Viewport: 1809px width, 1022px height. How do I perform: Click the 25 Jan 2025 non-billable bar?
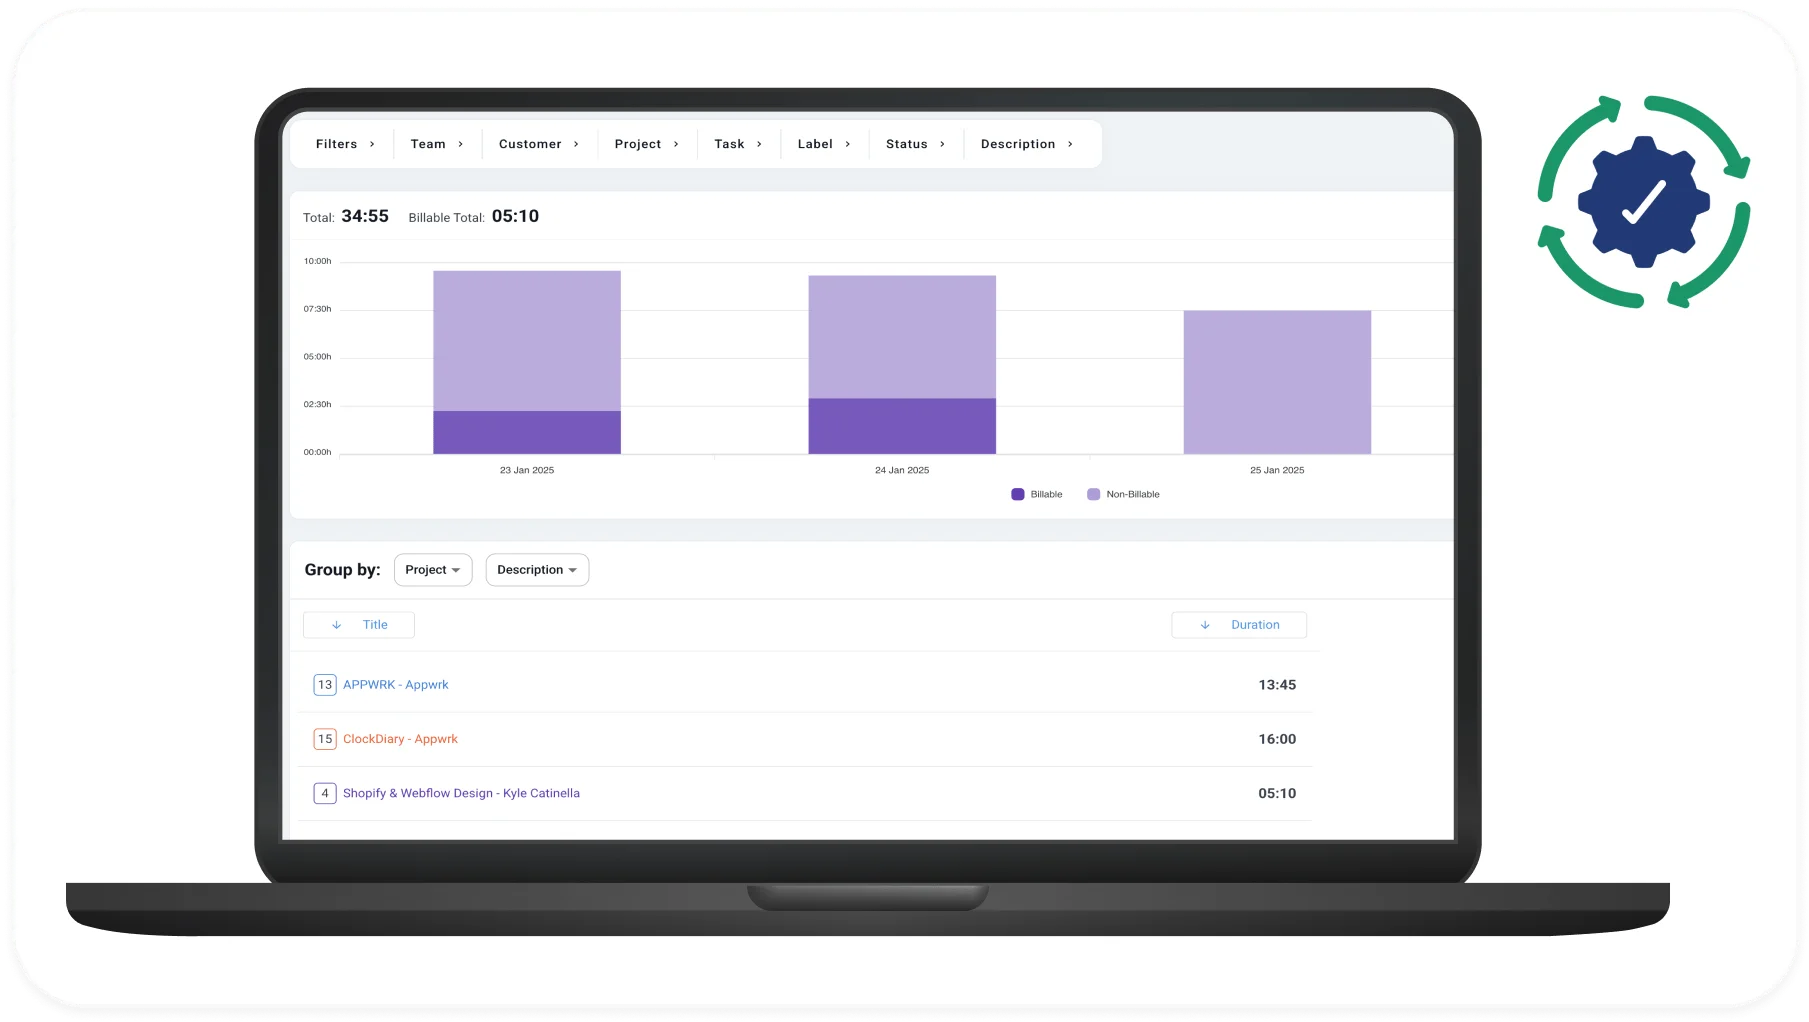tap(1277, 382)
